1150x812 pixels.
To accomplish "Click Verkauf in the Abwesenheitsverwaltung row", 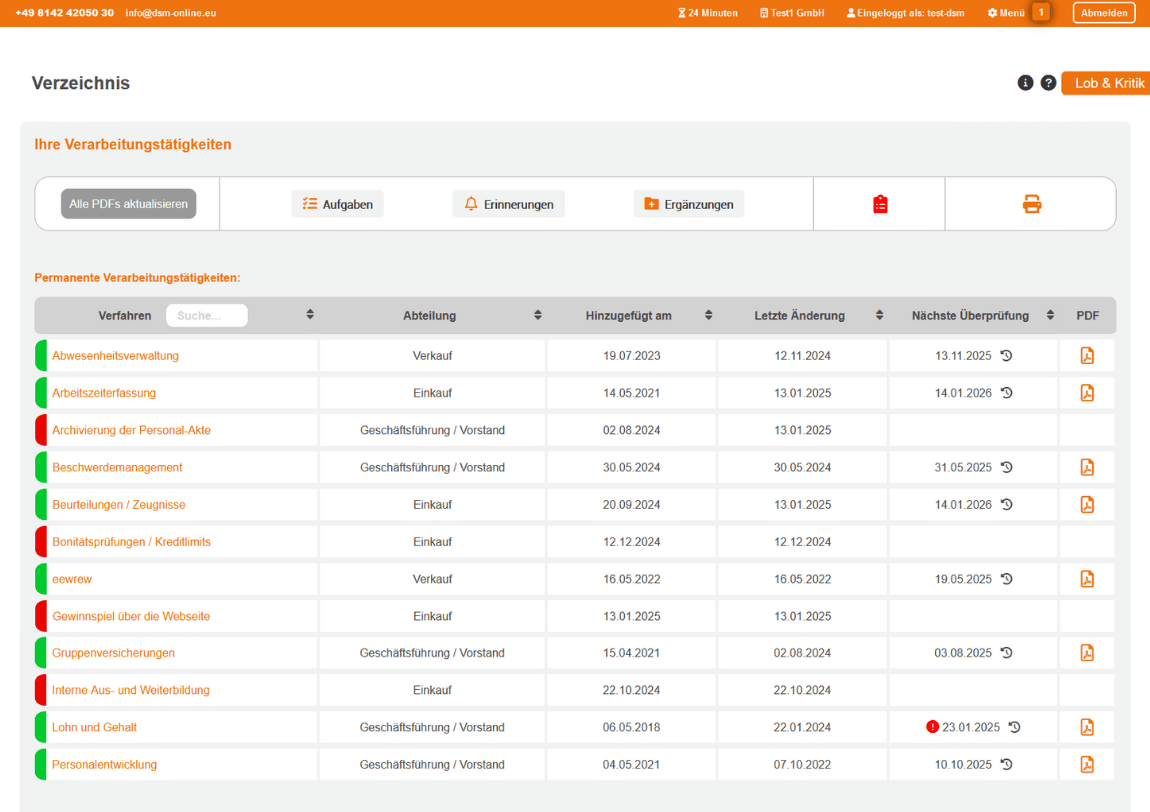I will (433, 356).
